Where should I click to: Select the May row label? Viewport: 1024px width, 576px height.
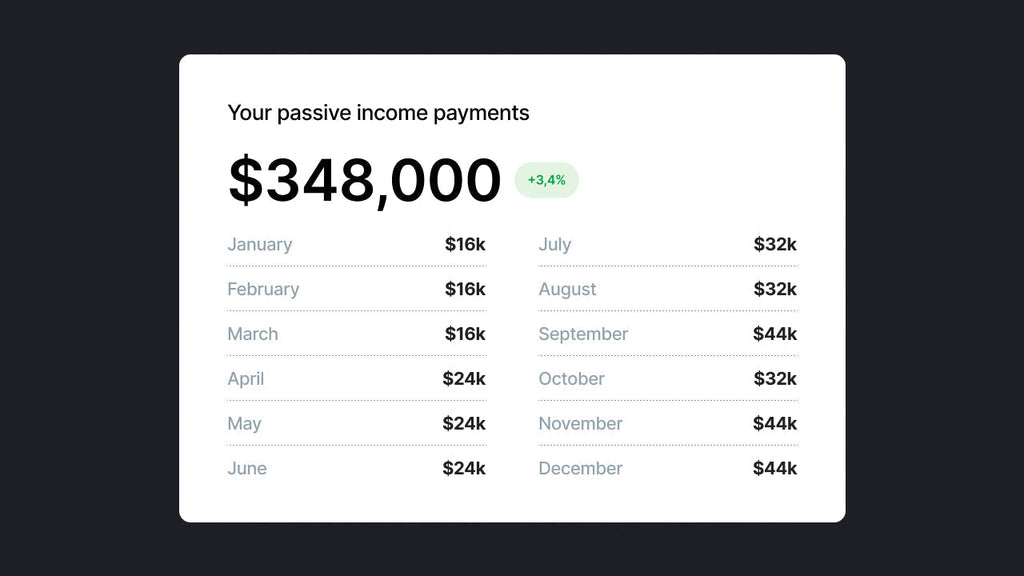[x=244, y=424]
